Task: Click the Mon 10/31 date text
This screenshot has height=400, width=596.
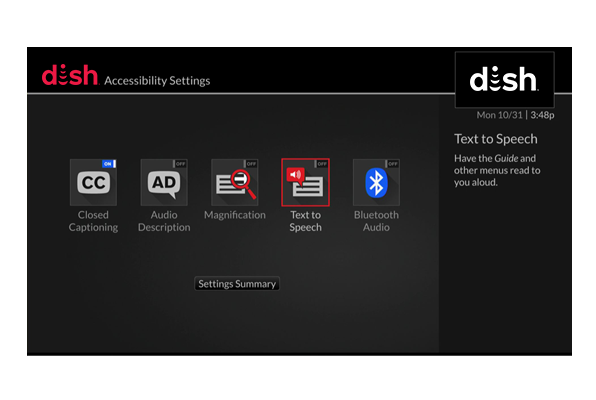Action: pos(499,115)
